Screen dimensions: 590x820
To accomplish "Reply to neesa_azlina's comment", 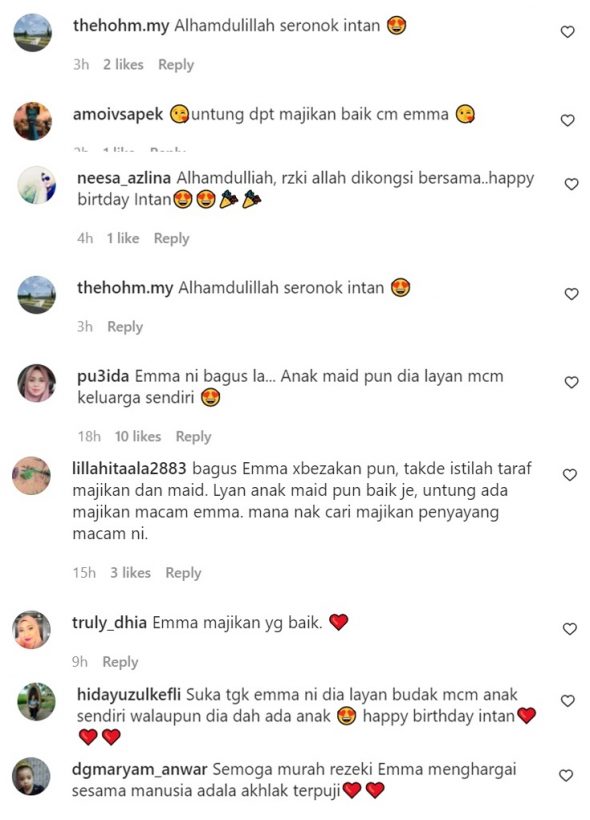I will point(172,238).
